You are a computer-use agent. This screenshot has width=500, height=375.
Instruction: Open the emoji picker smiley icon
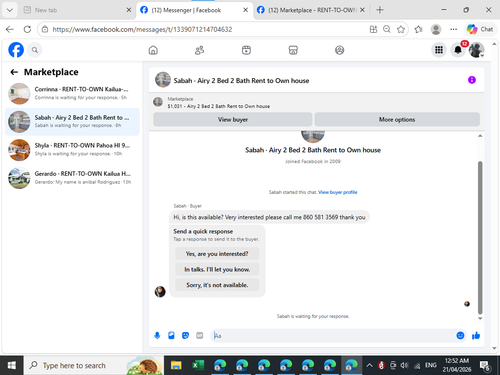pyautogui.click(x=460, y=335)
